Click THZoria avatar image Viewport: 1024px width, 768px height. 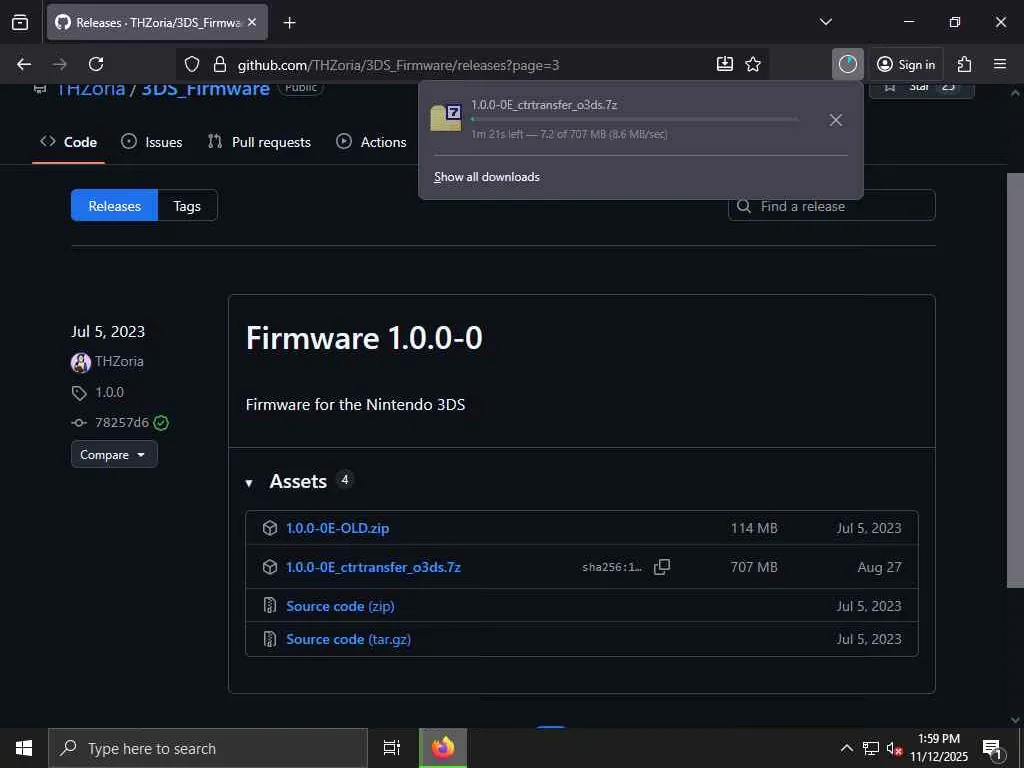pyautogui.click(x=81, y=362)
